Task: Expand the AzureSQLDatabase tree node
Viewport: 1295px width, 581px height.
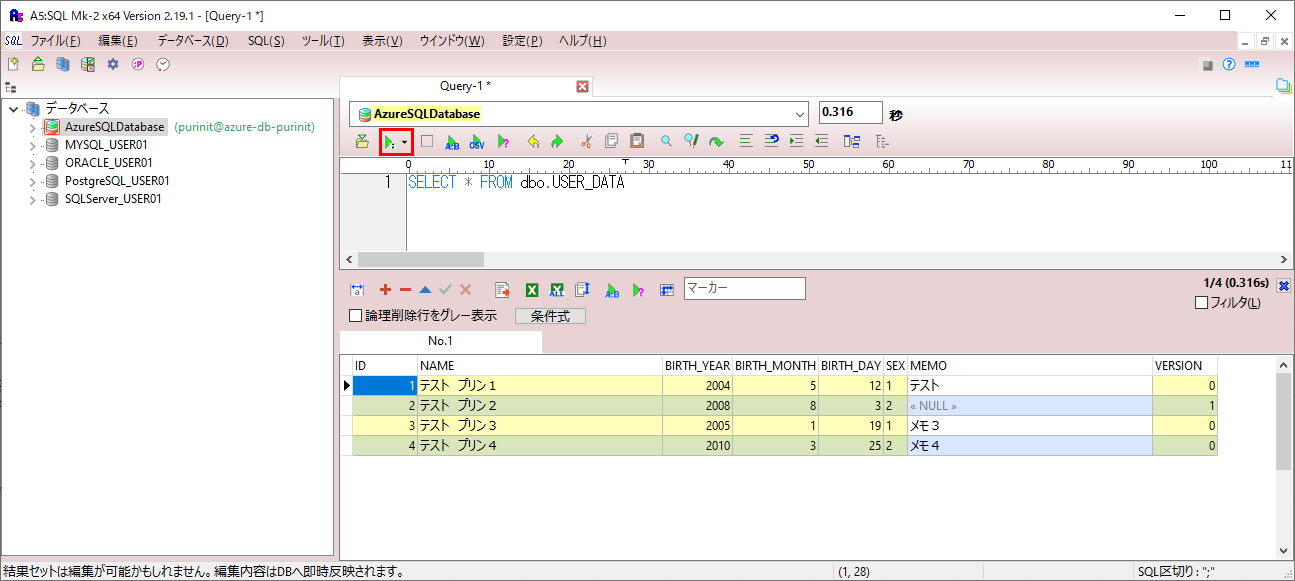Action: pyautogui.click(x=32, y=128)
